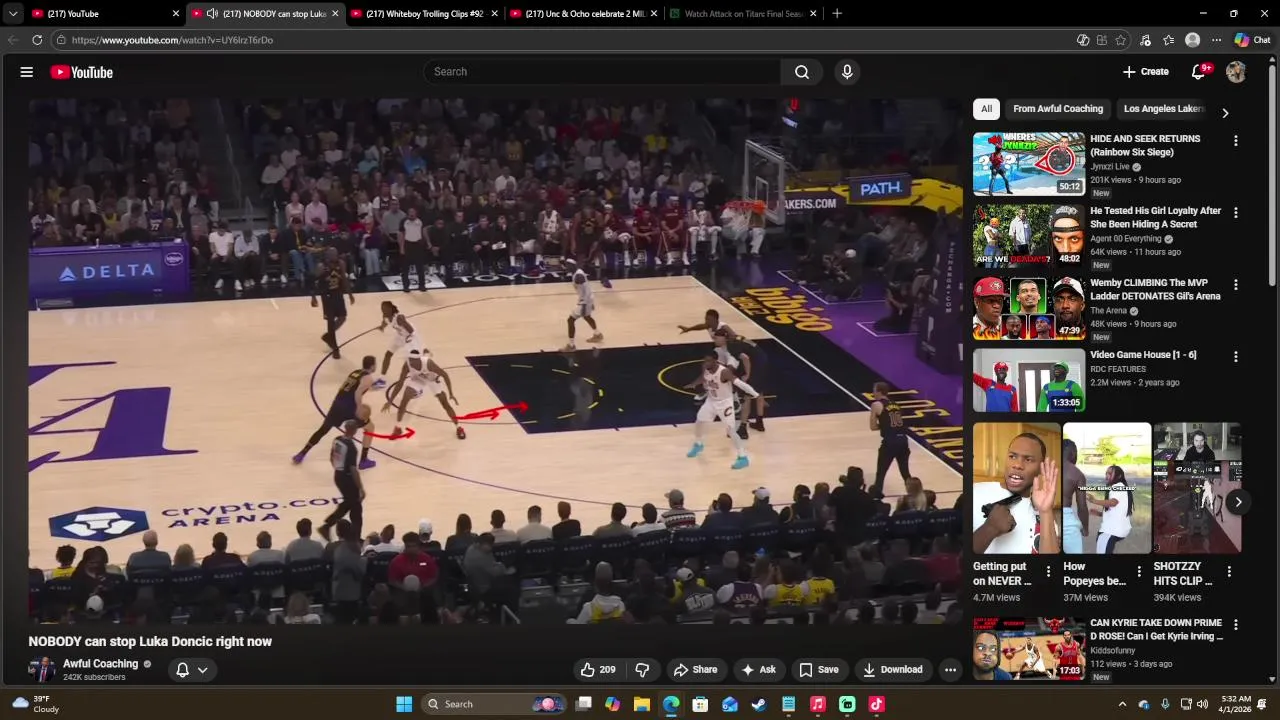The height and width of the screenshot is (720, 1280).
Task: Open the account avatar menu
Action: pos(1236,72)
